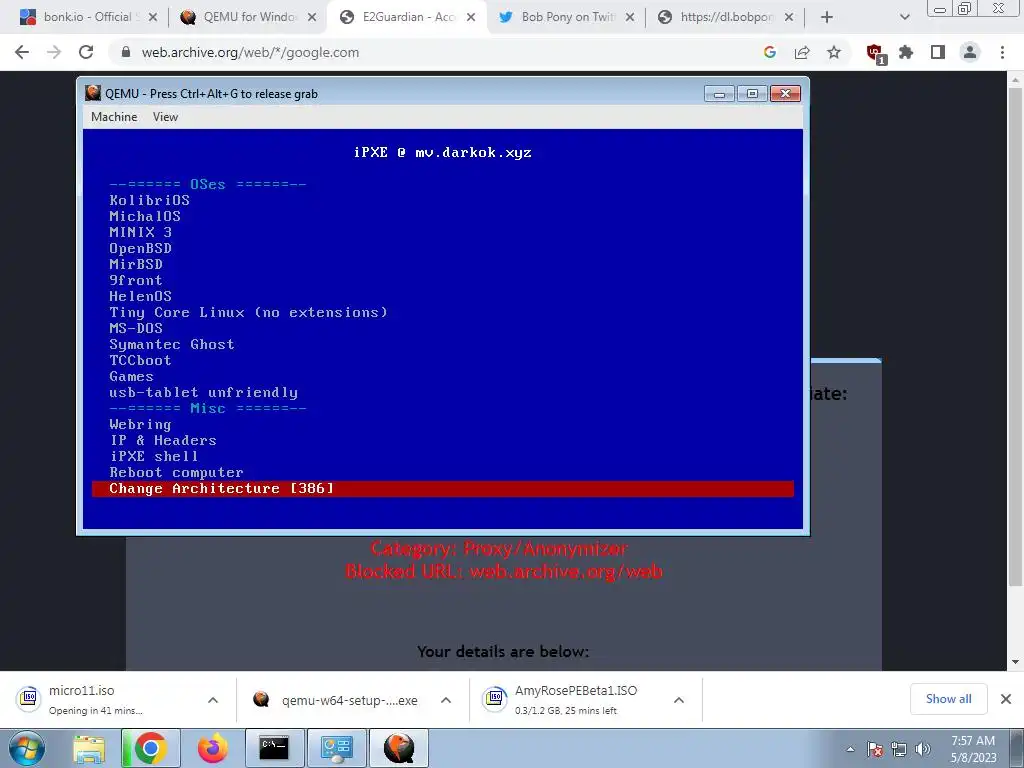
Task: Select Games entry
Action: tap(131, 376)
